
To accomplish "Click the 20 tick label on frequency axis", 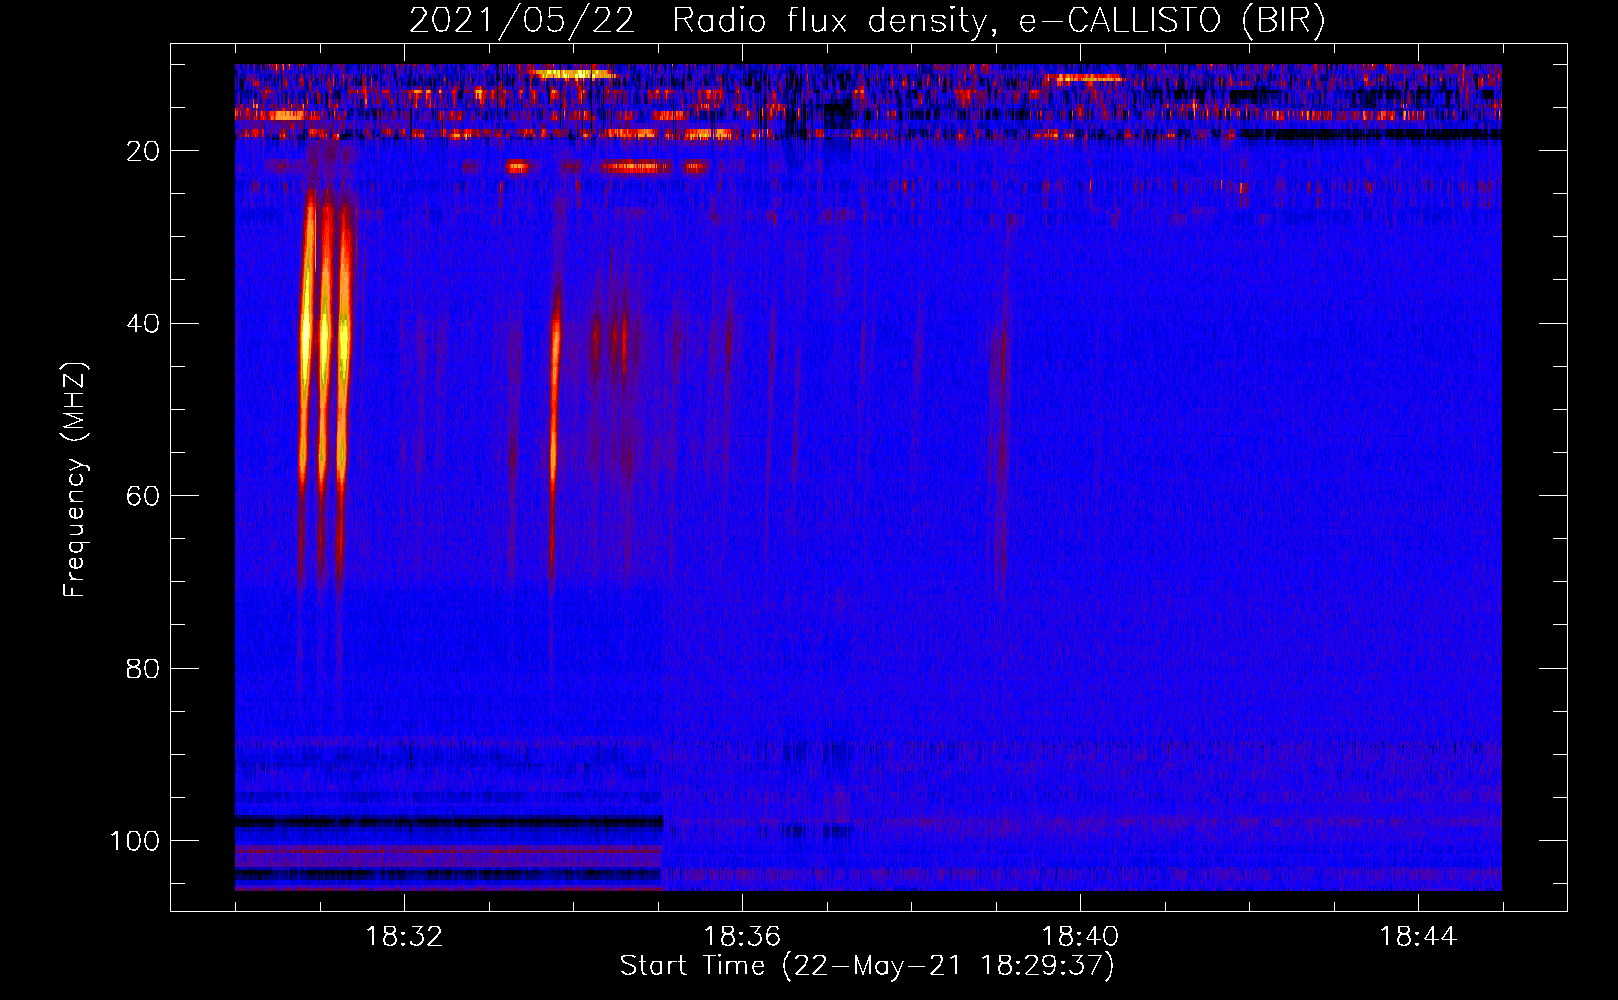I will (x=143, y=151).
